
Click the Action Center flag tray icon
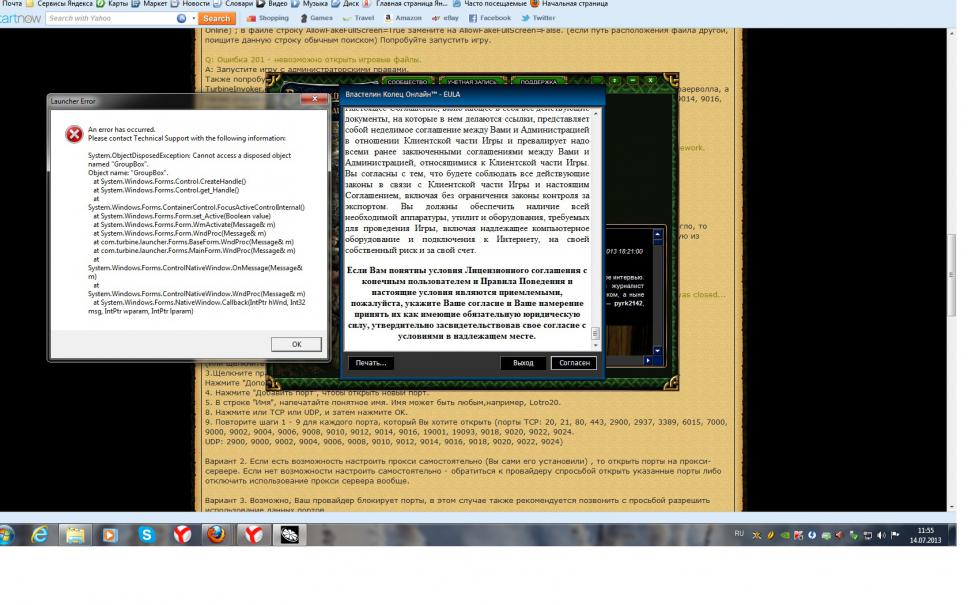[x=895, y=535]
